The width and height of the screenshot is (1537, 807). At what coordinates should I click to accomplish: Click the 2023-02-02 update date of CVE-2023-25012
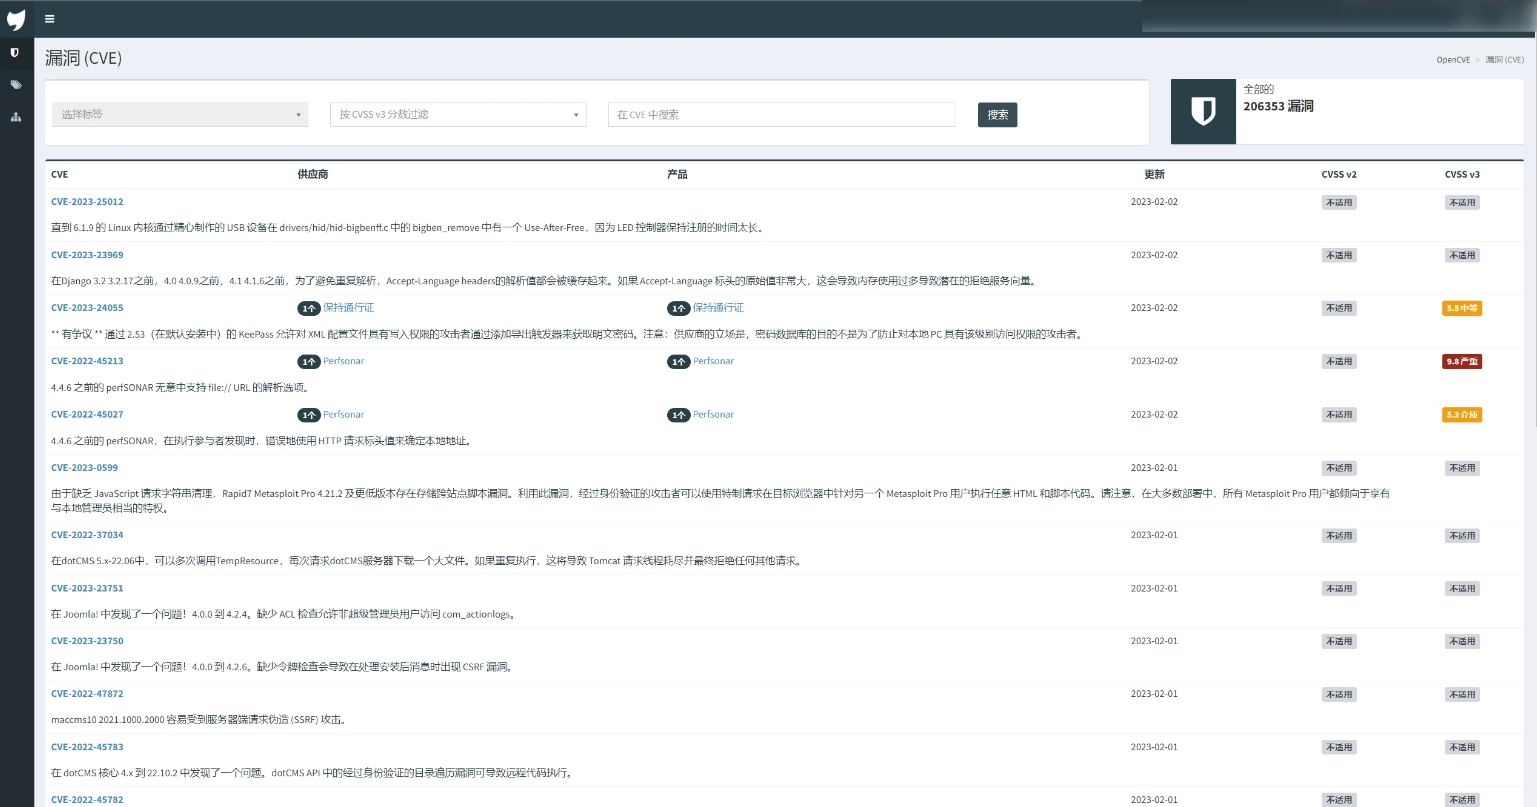point(1154,202)
